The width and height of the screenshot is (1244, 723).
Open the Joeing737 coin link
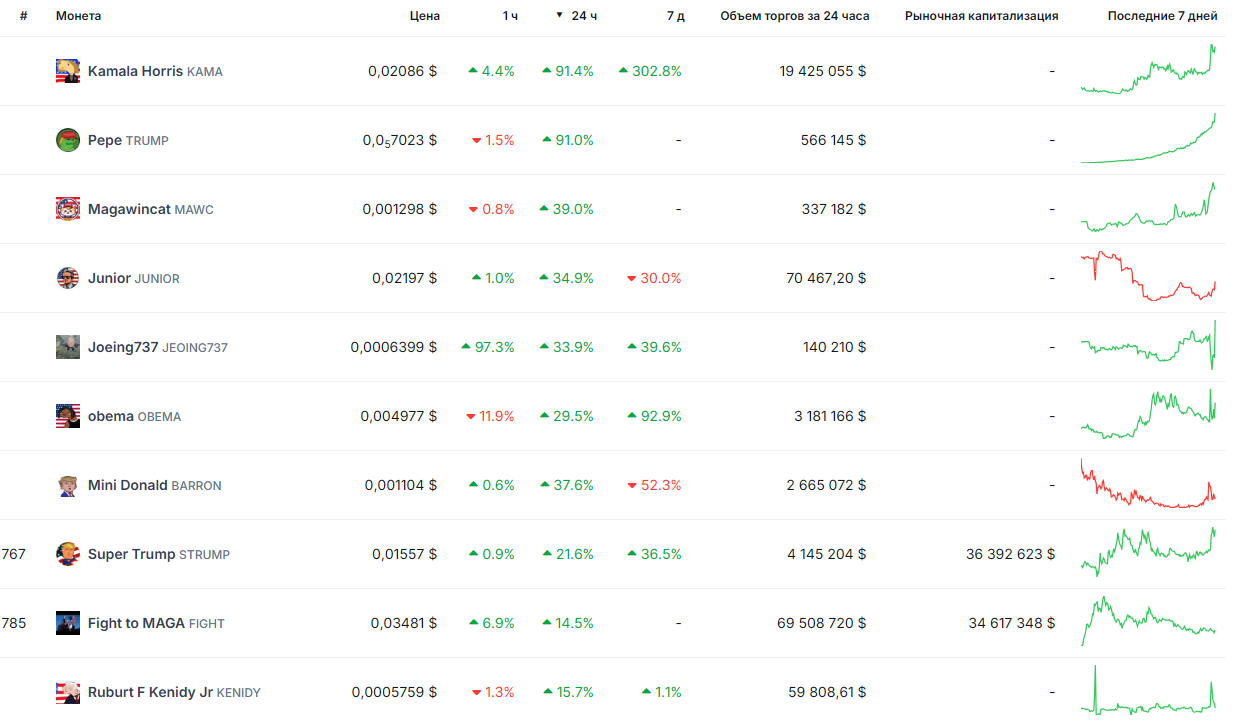pos(158,347)
